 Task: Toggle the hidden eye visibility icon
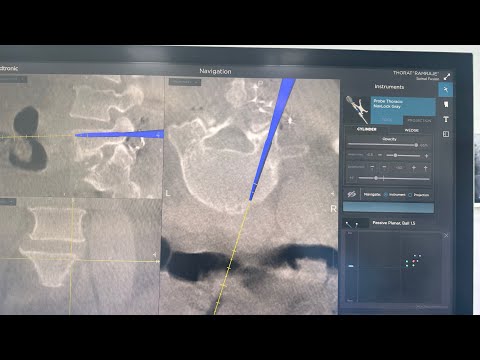[352, 194]
